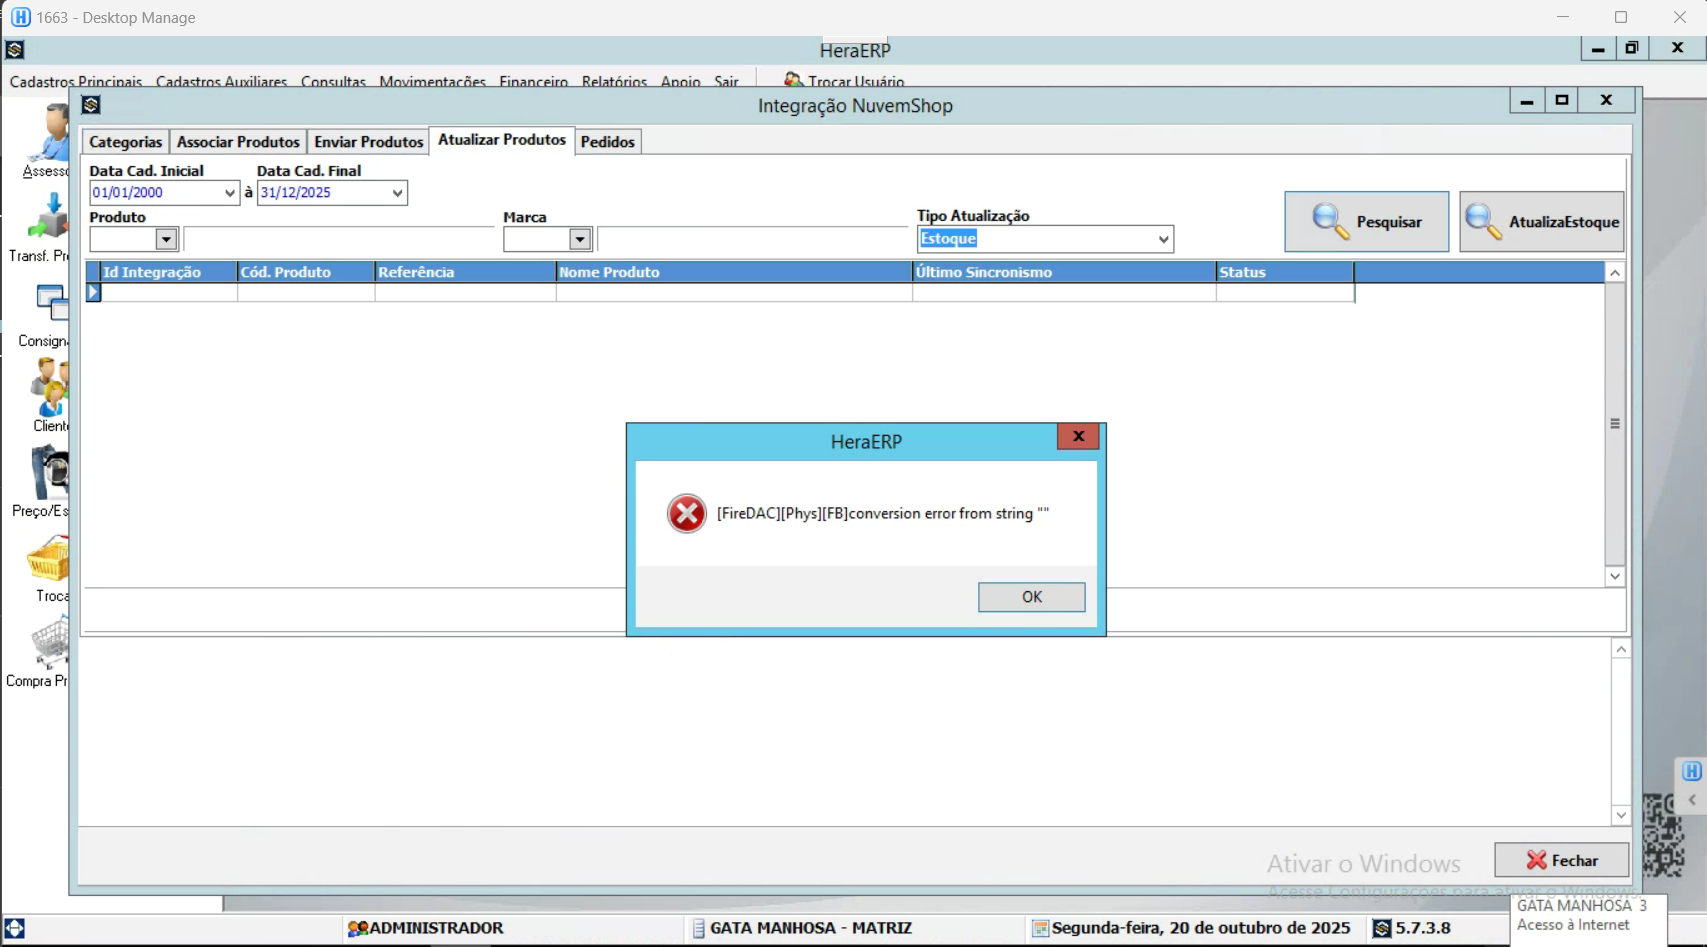Click OK in the HeraERP error dialog
Screen dimensions: 1707x947
click(1031, 597)
